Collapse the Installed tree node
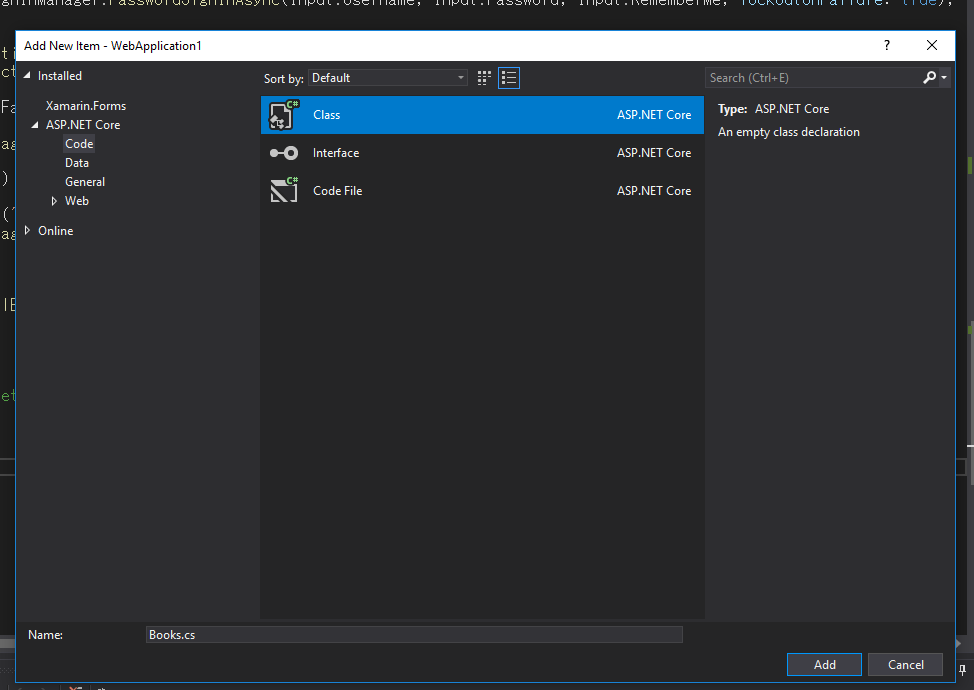This screenshot has width=974, height=690. point(27,75)
